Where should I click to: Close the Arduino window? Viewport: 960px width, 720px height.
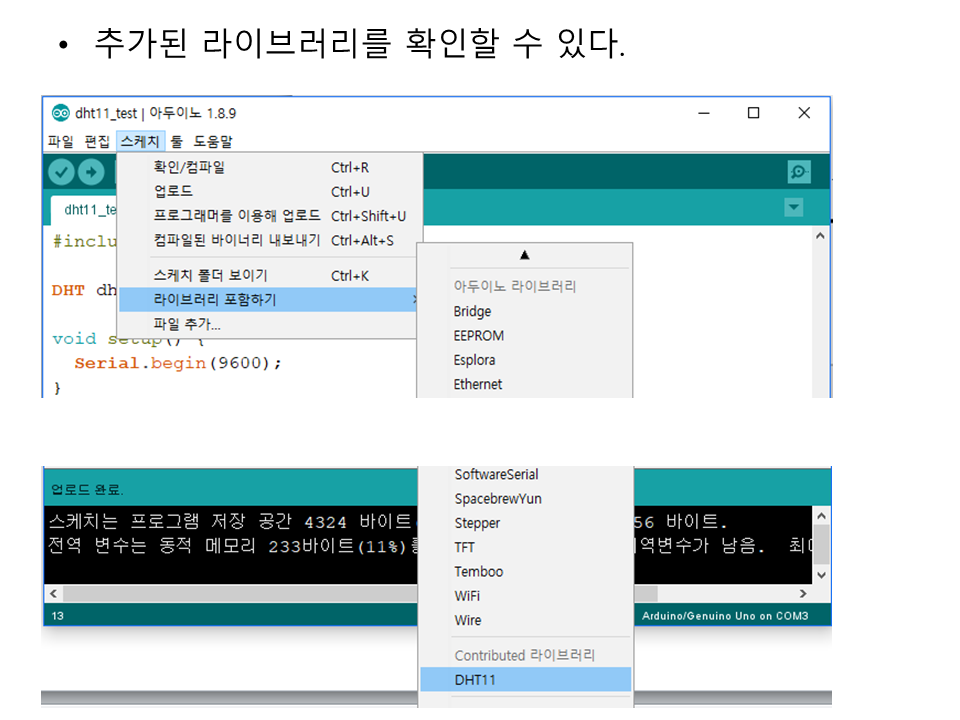[x=804, y=113]
